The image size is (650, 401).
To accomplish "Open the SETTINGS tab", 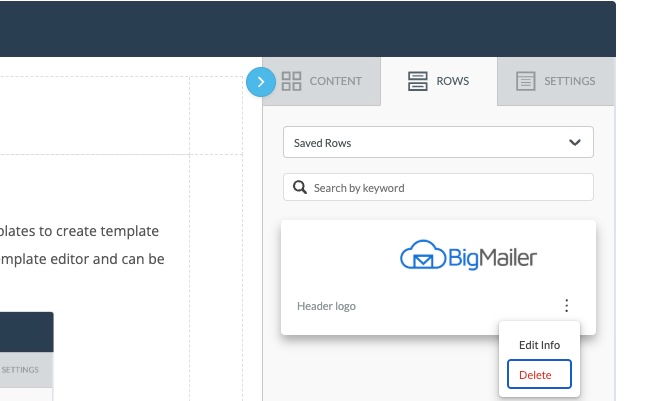I will pos(555,81).
